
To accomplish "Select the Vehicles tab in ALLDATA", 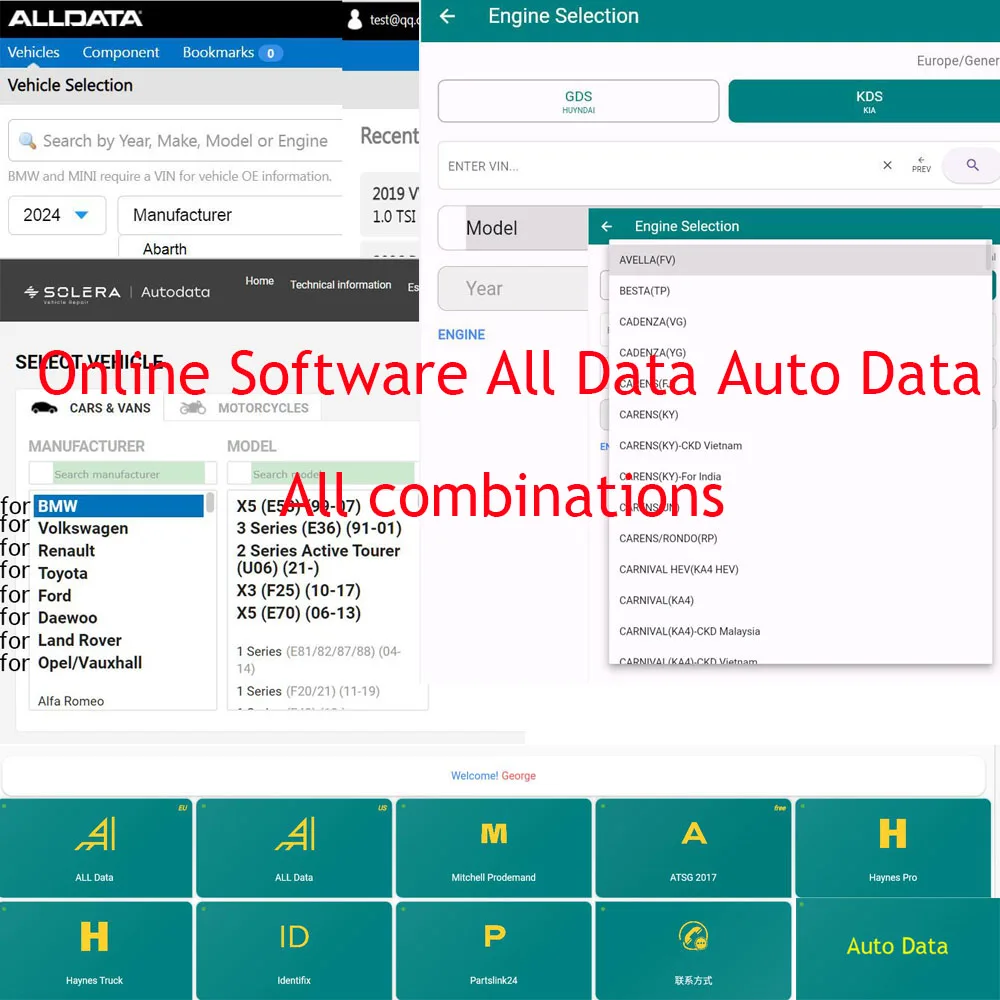I will [33, 52].
